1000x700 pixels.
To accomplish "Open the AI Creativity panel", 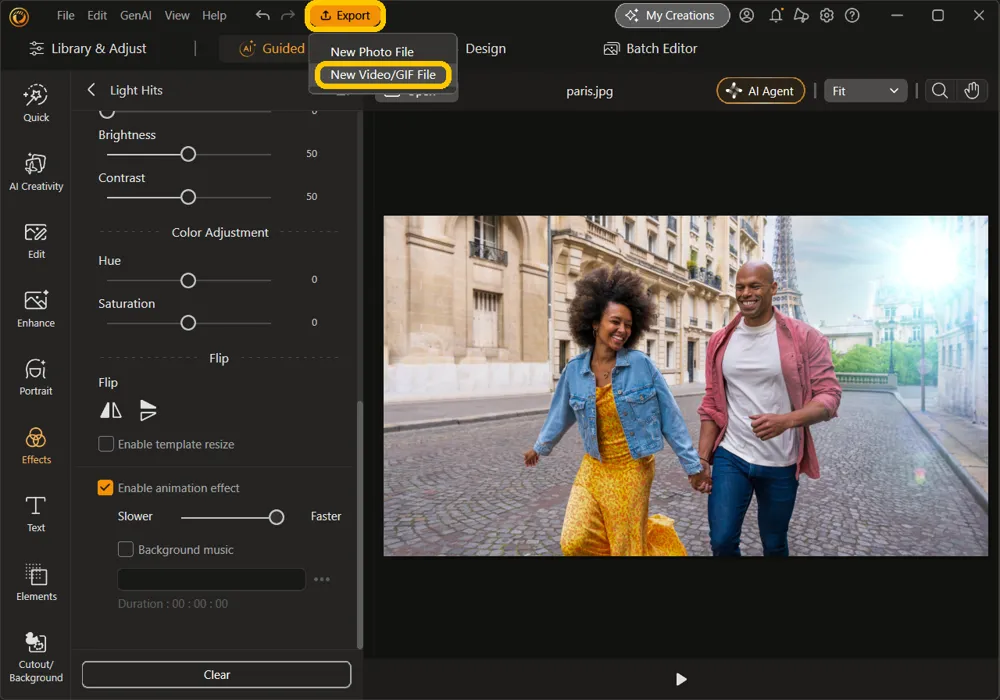I will pyautogui.click(x=36, y=172).
